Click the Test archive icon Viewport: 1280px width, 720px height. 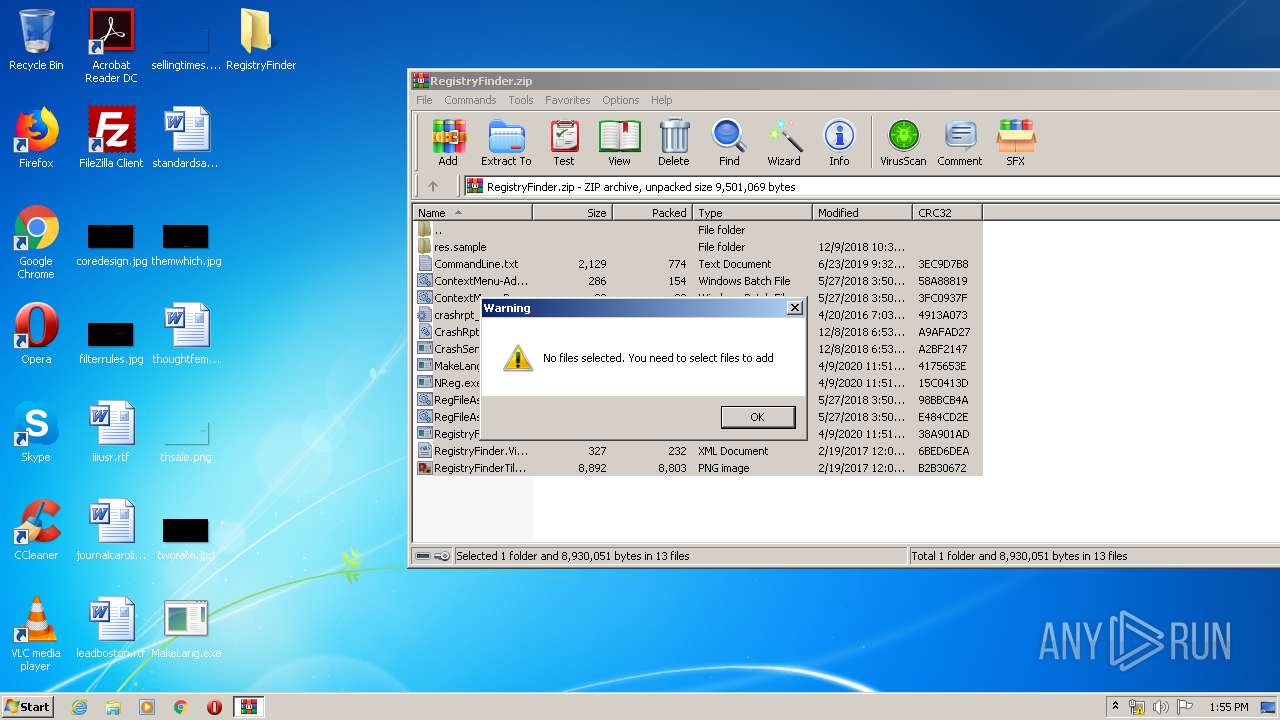564,142
